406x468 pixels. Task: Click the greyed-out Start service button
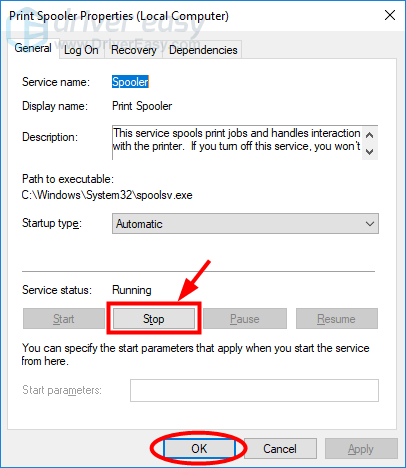pos(63,319)
